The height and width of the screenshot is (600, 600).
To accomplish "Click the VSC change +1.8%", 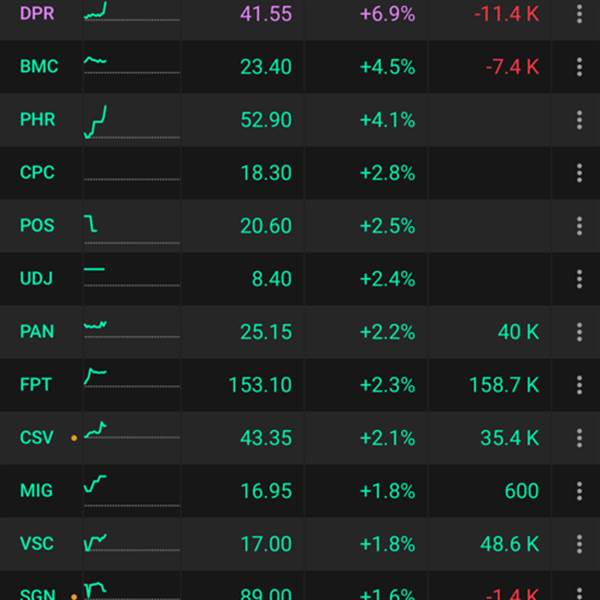I will pos(387,544).
